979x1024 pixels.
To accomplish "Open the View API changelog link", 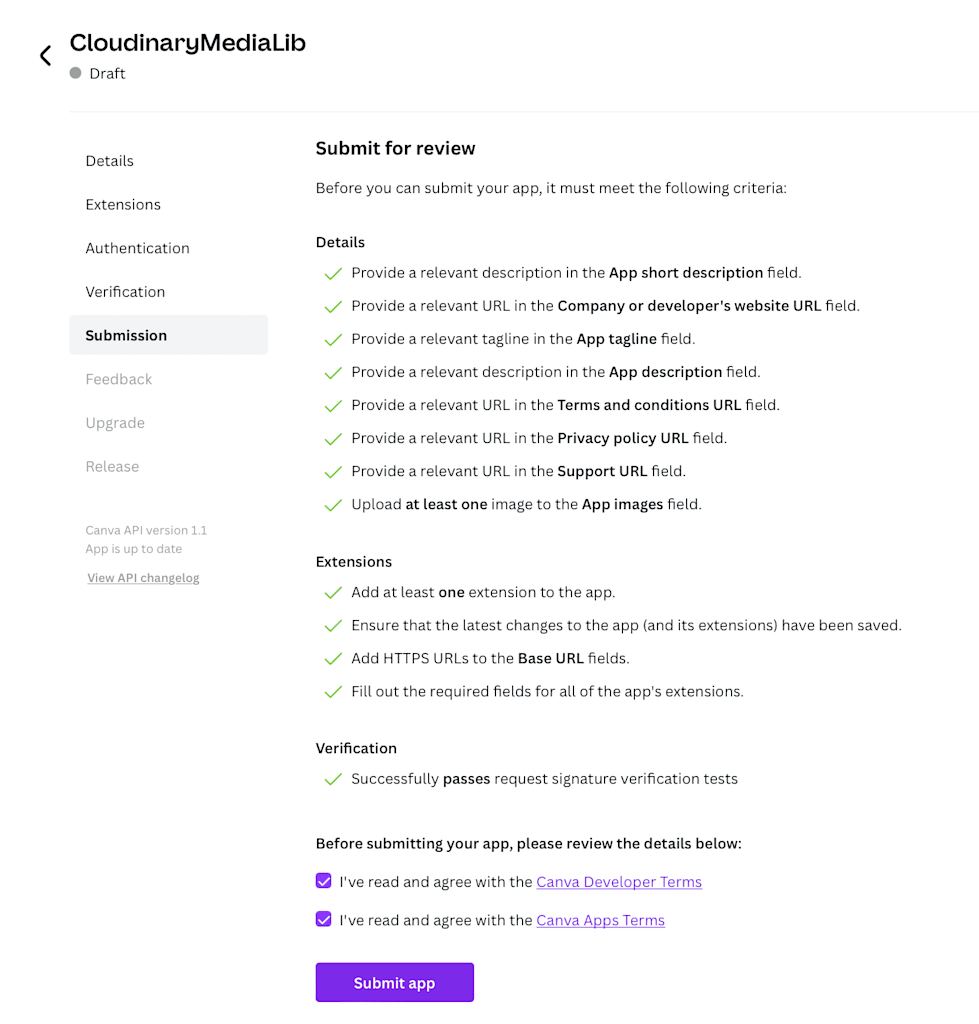I will click(x=143, y=578).
